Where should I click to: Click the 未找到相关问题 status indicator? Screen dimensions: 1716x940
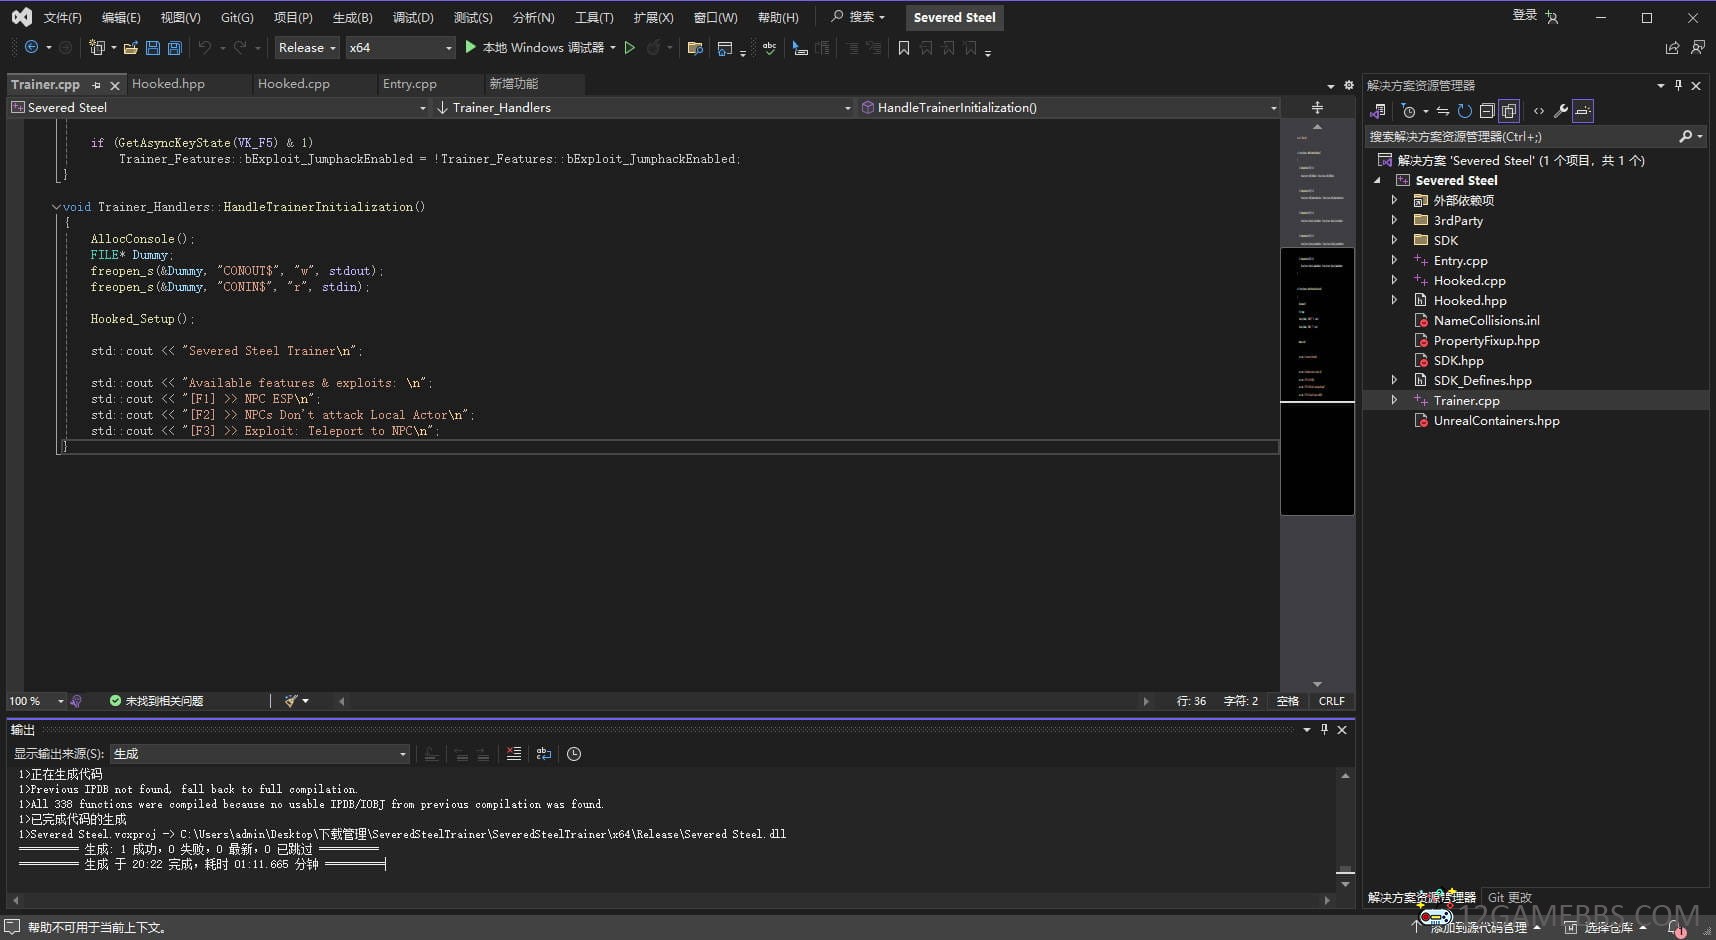[x=156, y=701]
